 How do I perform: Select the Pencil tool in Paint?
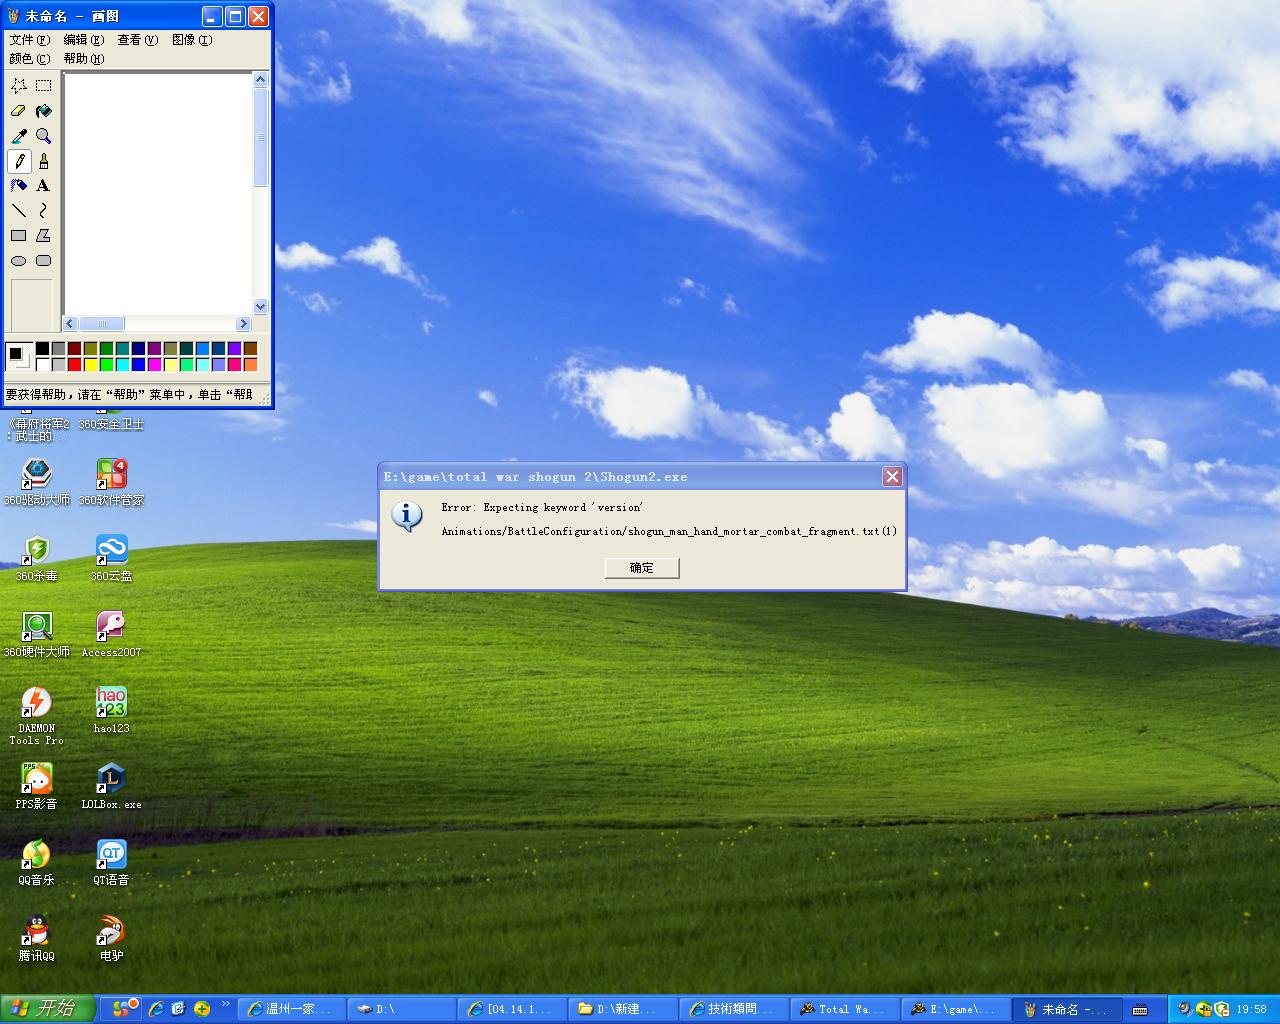[18, 161]
